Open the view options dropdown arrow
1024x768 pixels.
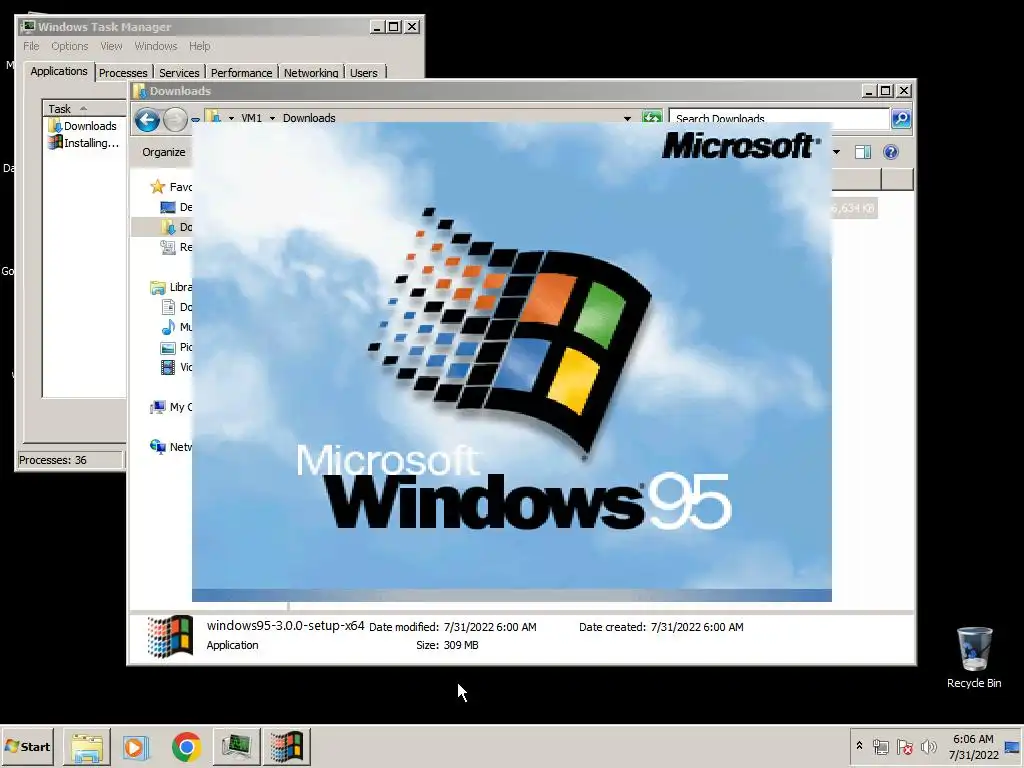pyautogui.click(x=836, y=152)
